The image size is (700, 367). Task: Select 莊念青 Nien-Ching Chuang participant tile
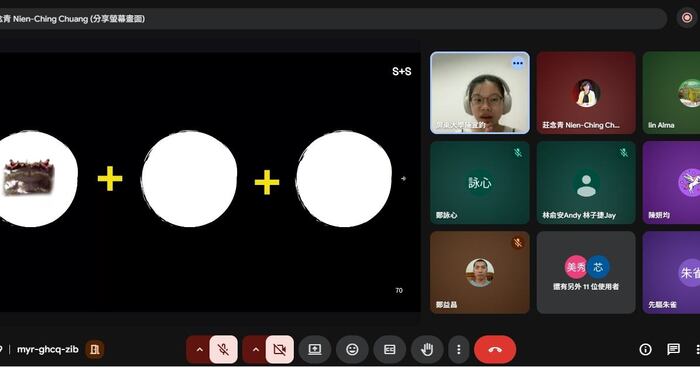click(x=586, y=92)
